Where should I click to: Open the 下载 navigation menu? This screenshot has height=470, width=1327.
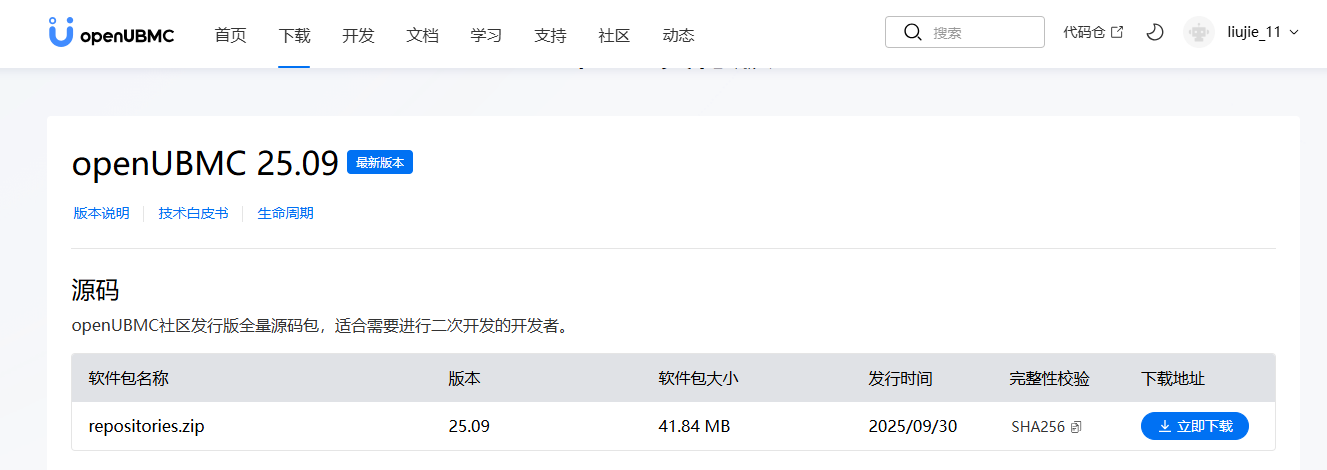[294, 36]
